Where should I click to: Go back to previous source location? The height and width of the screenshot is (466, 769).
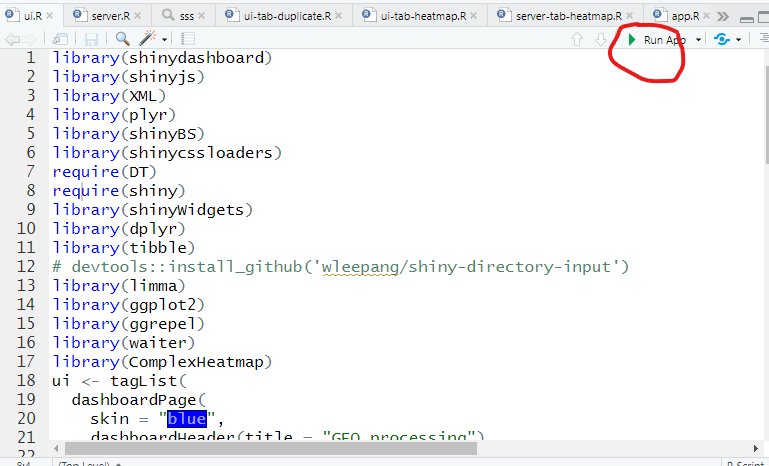(x=12, y=39)
